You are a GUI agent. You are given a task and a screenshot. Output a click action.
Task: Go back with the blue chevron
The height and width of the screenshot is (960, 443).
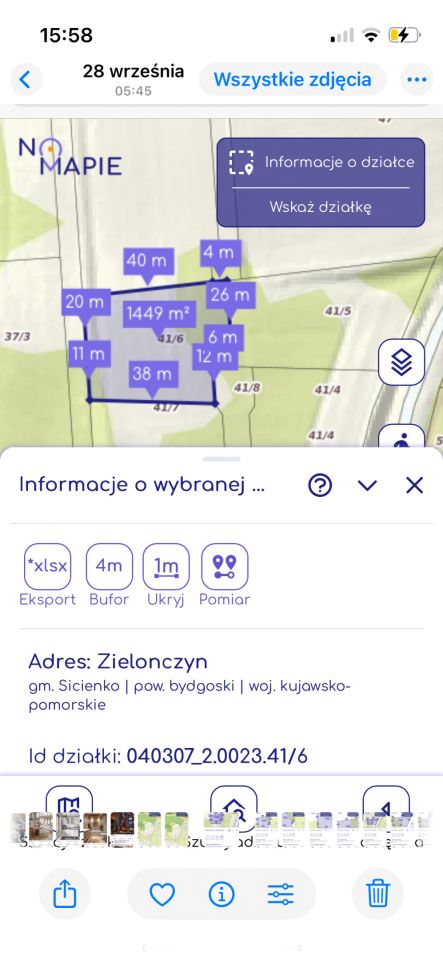pos(25,80)
